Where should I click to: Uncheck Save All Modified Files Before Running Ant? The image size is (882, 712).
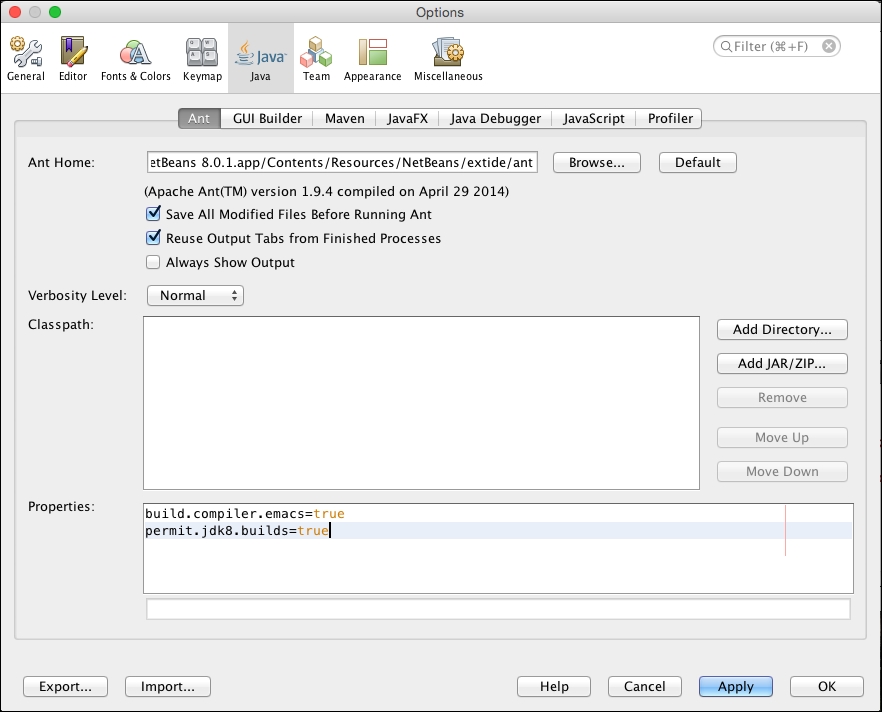point(153,214)
